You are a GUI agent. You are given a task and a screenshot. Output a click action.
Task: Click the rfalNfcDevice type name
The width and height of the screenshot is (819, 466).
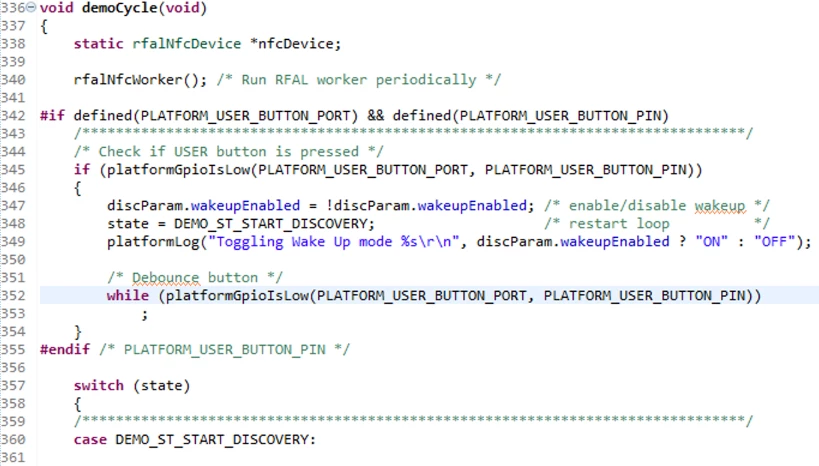pos(186,44)
